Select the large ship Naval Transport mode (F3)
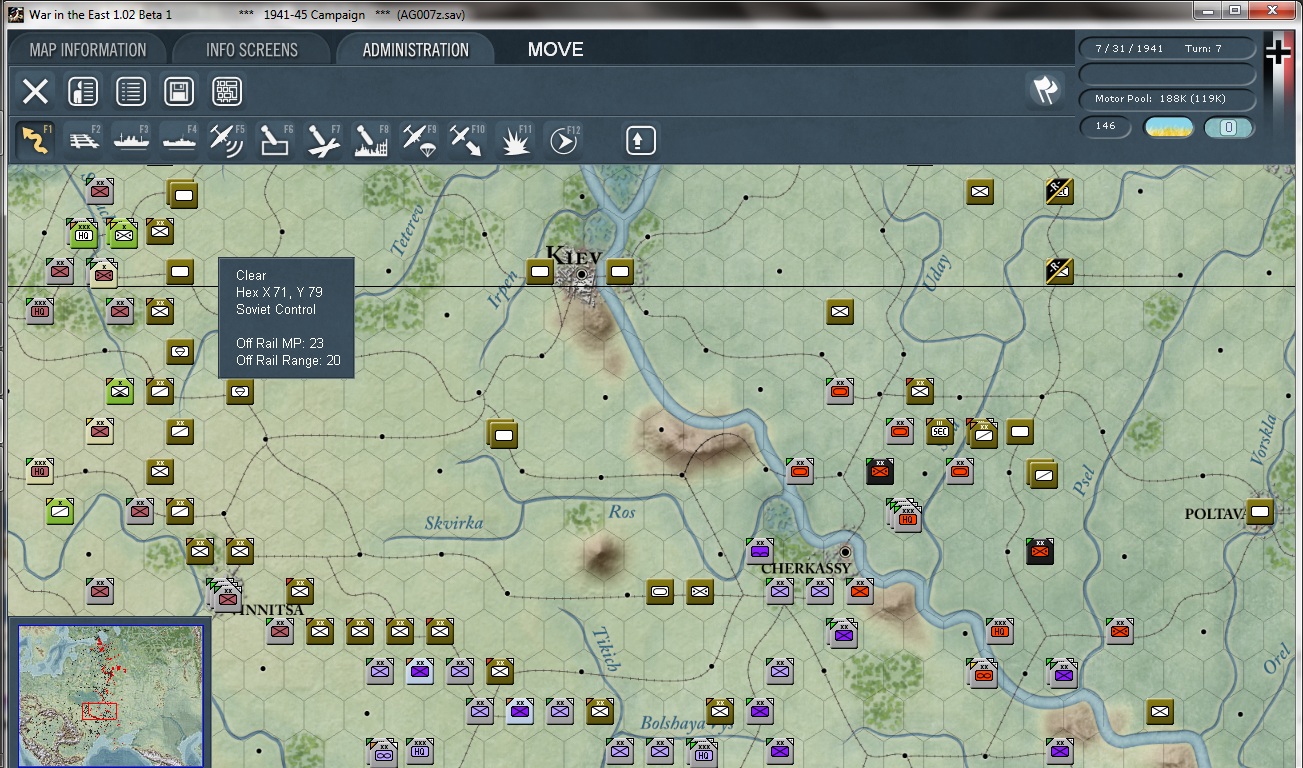The width and height of the screenshot is (1303, 768). [132, 140]
